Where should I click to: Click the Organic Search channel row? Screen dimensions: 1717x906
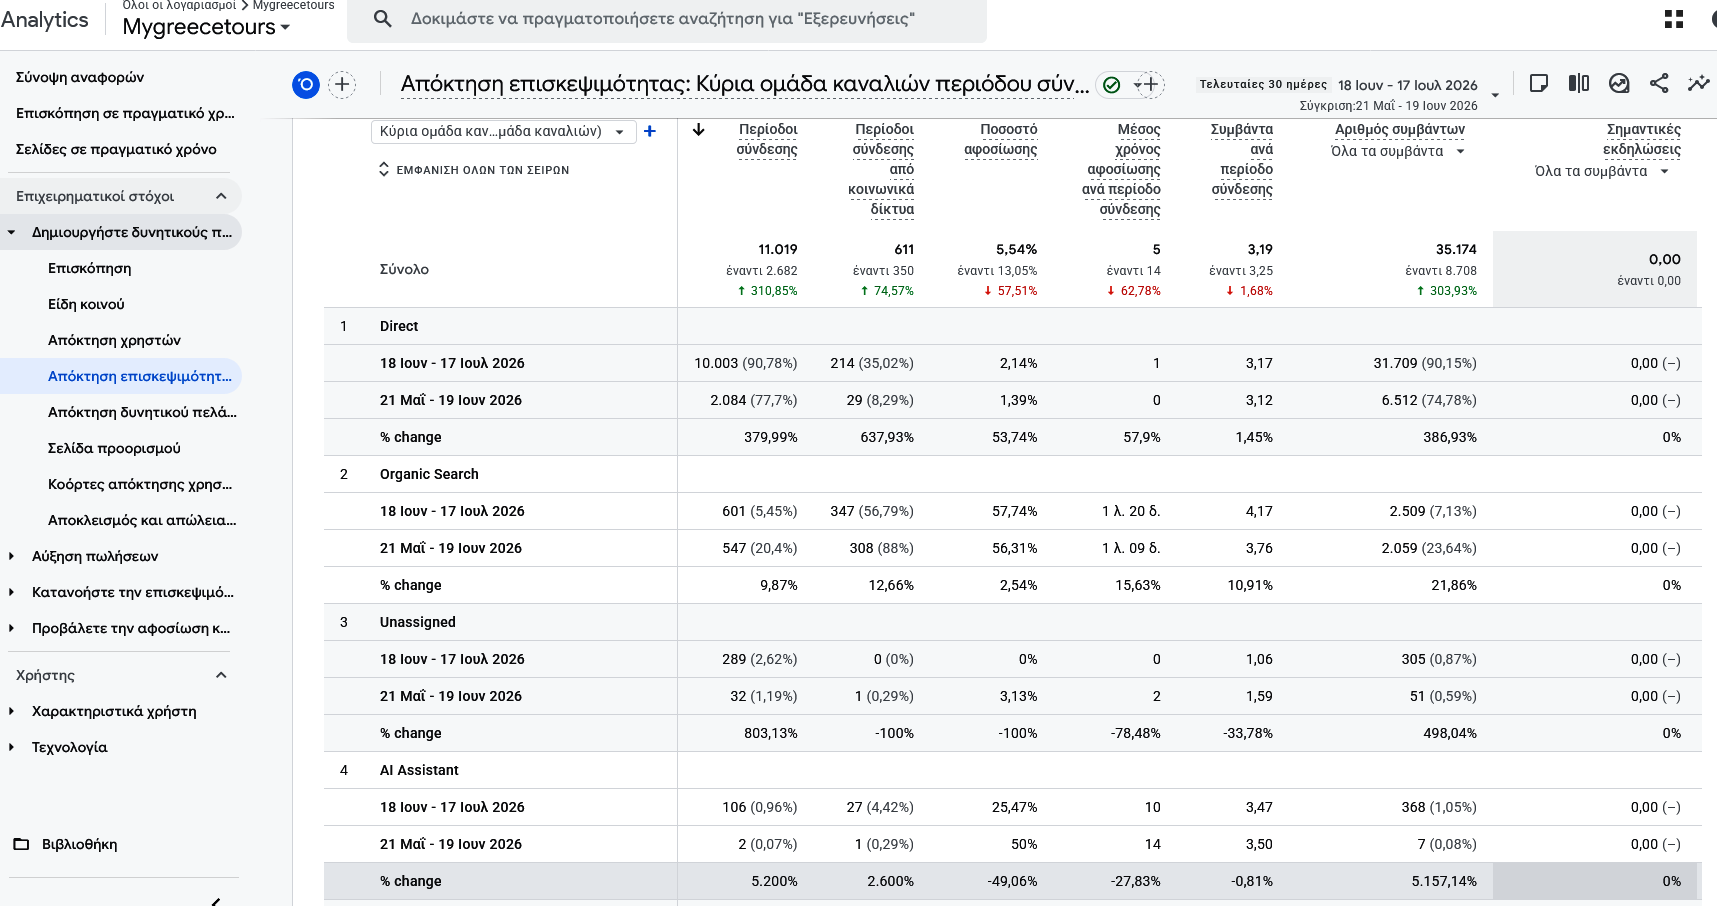click(1012, 474)
